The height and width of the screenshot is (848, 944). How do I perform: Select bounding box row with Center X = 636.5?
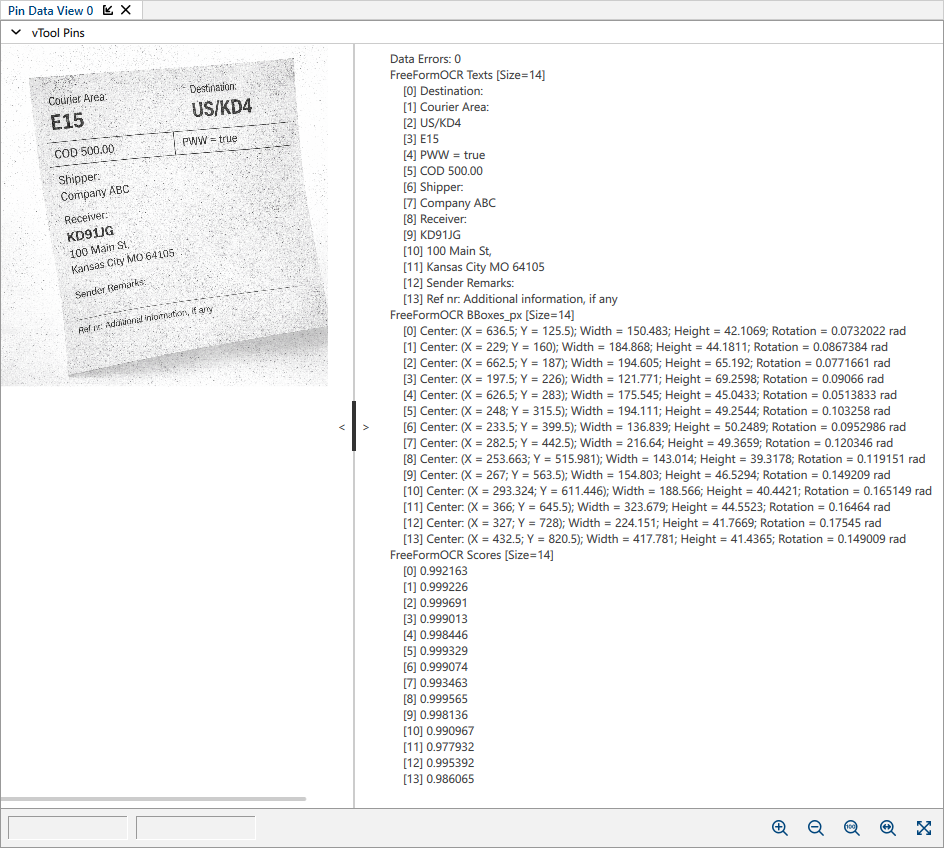654,331
